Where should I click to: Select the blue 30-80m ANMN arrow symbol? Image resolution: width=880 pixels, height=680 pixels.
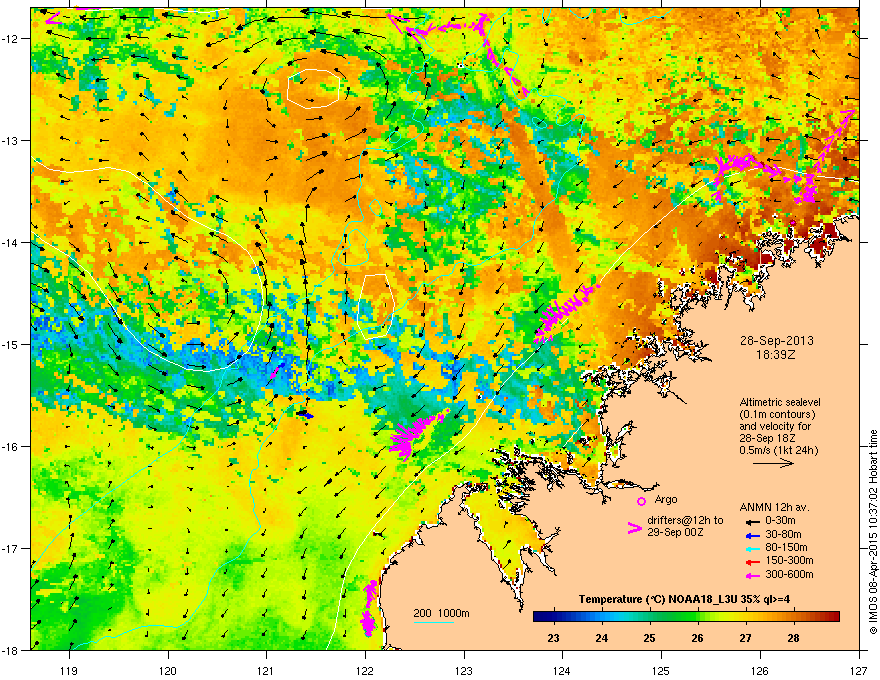coord(751,535)
